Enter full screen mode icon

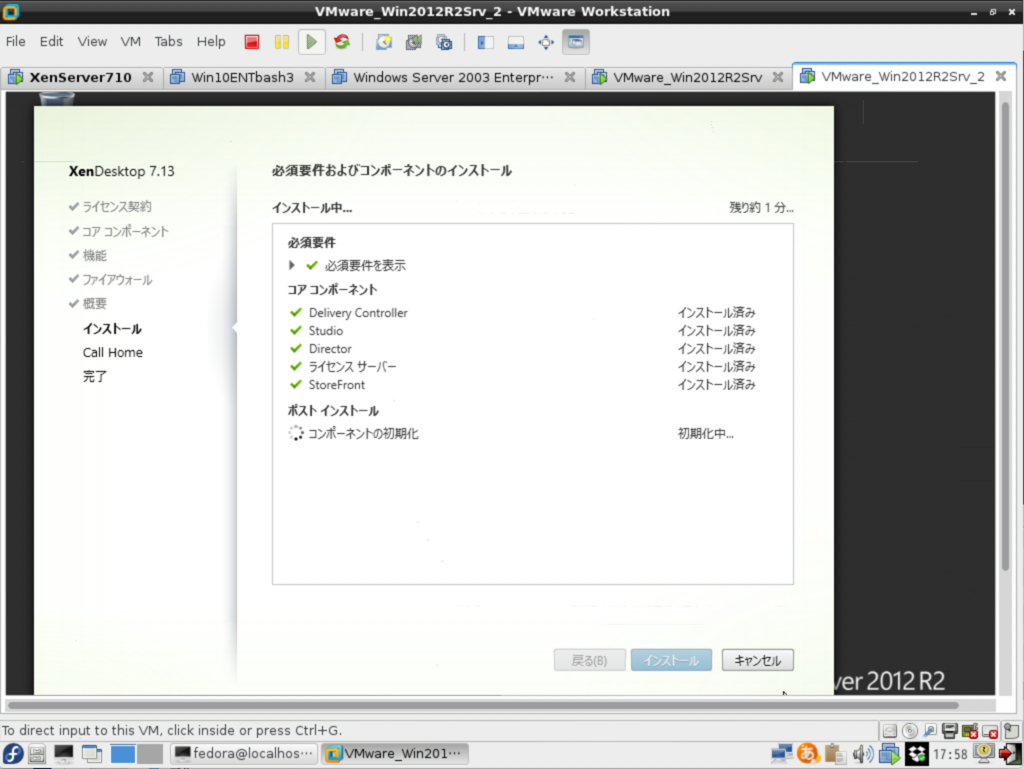[546, 42]
